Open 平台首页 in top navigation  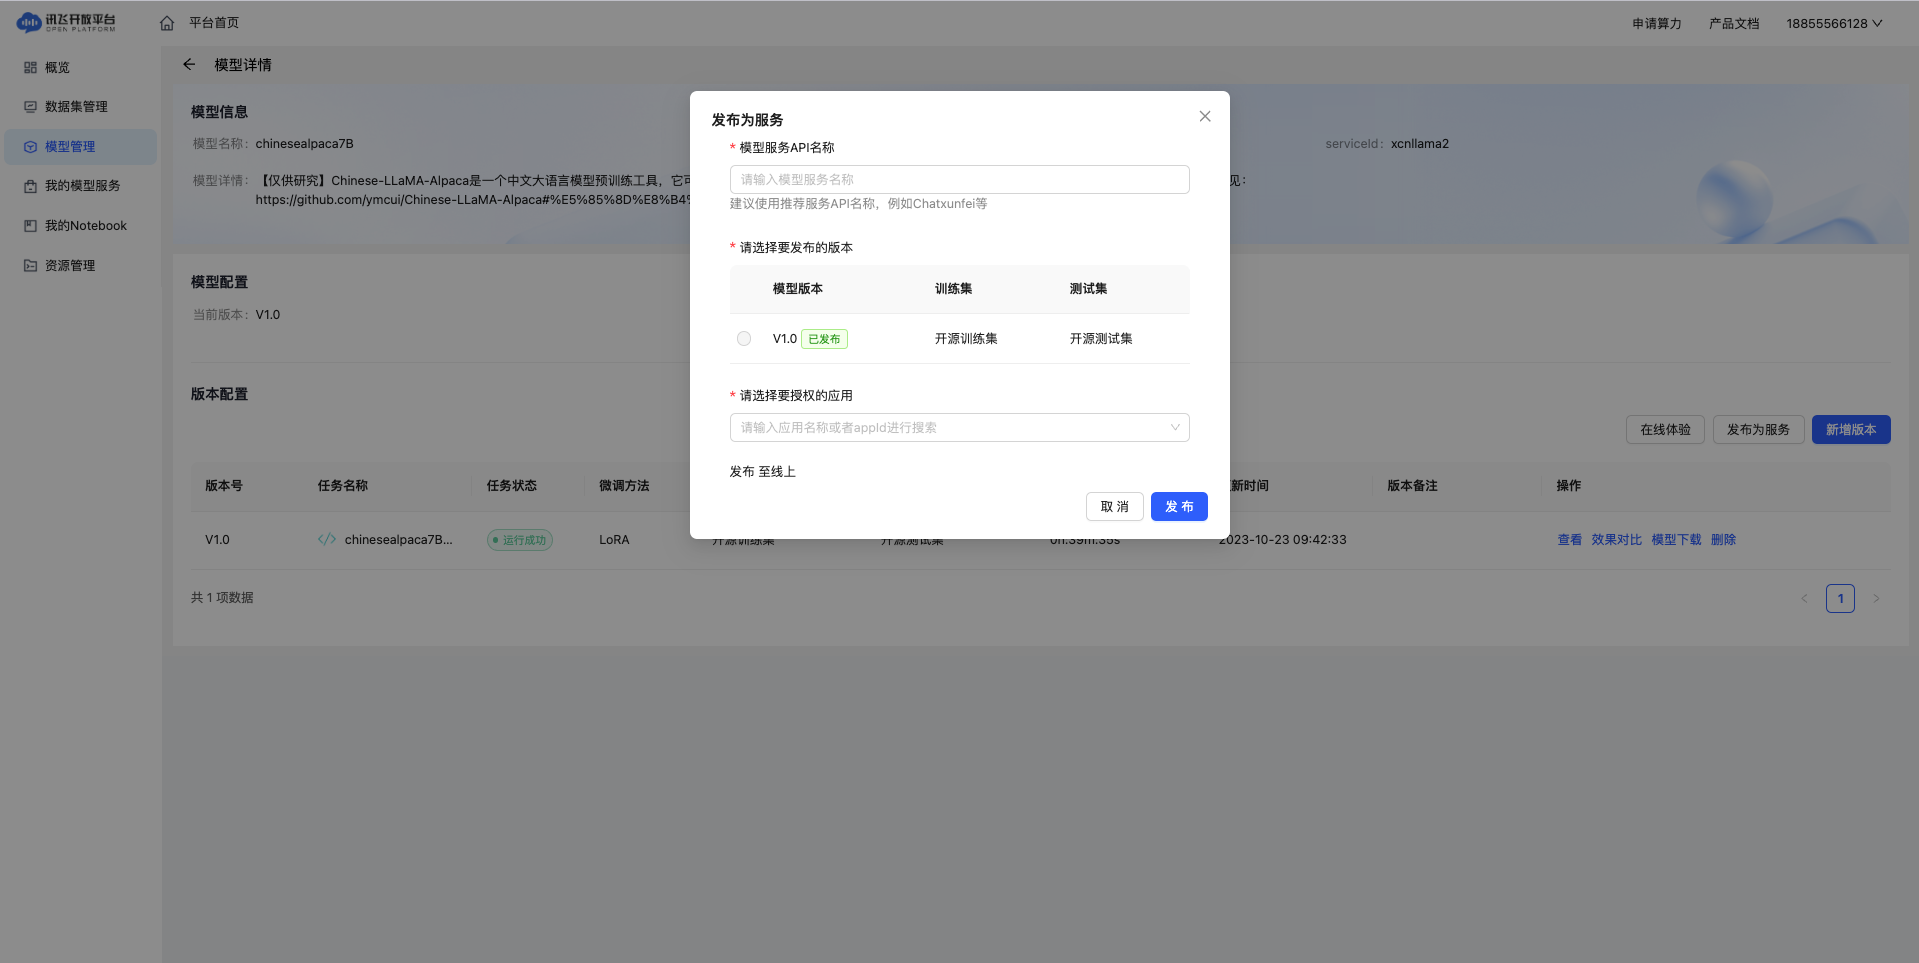pyautogui.click(x=214, y=23)
